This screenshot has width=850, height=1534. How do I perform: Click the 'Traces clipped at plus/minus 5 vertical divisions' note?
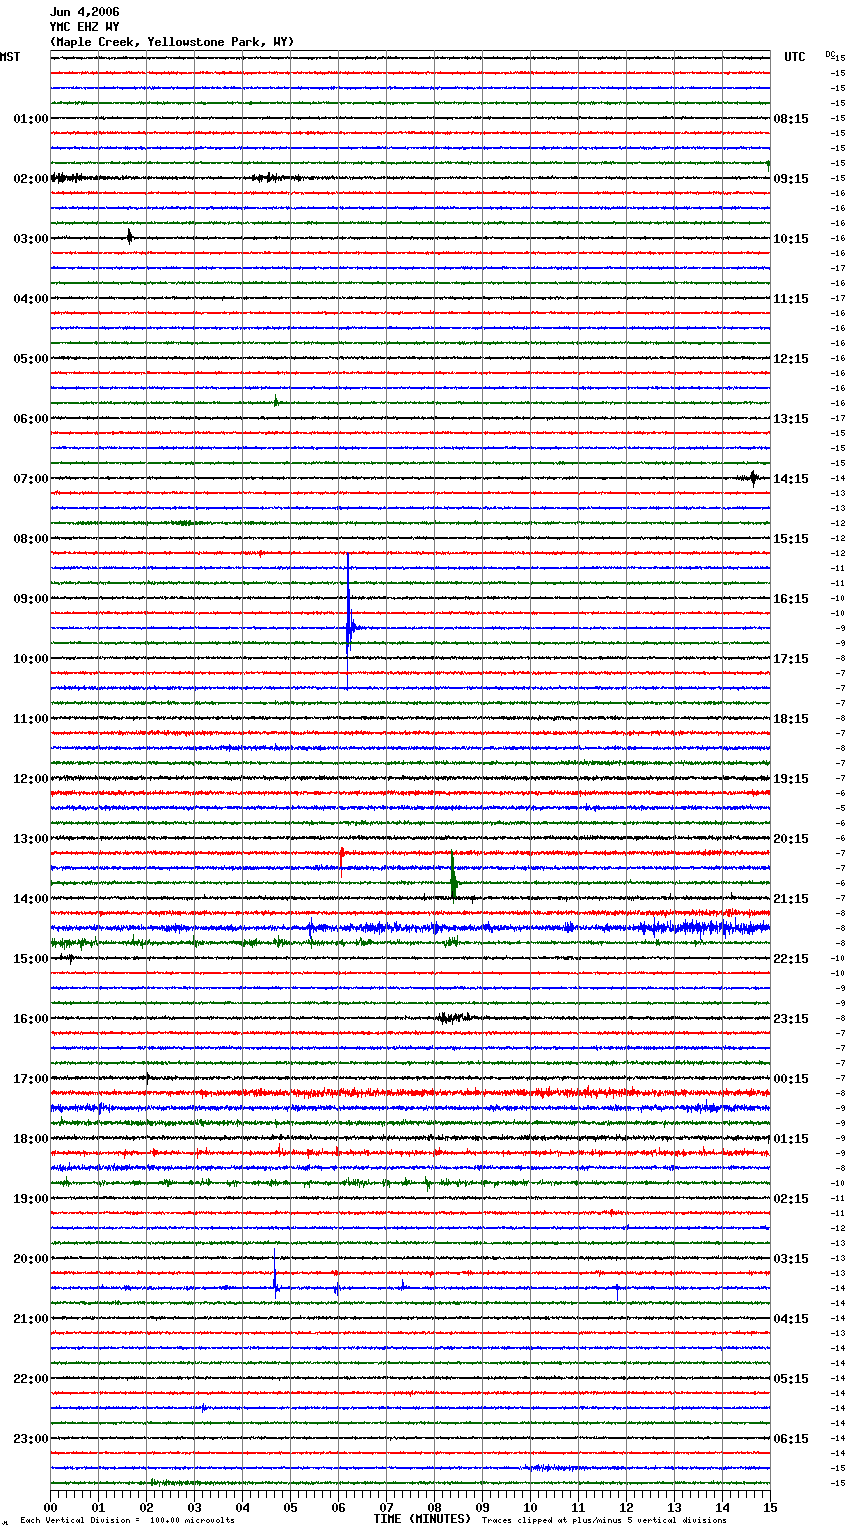pyautogui.click(x=604, y=1520)
